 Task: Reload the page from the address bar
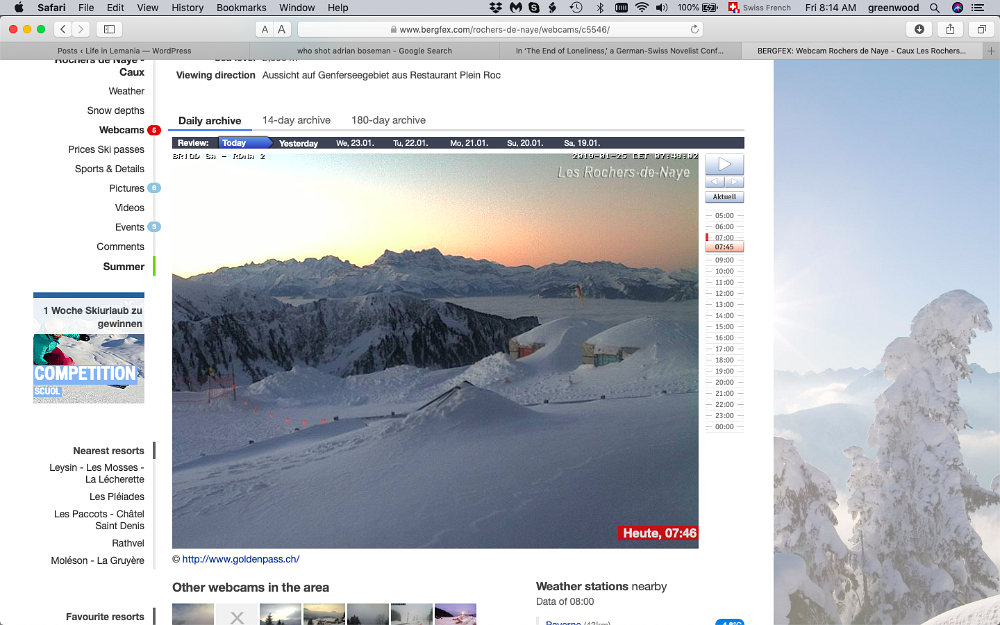coord(695,29)
